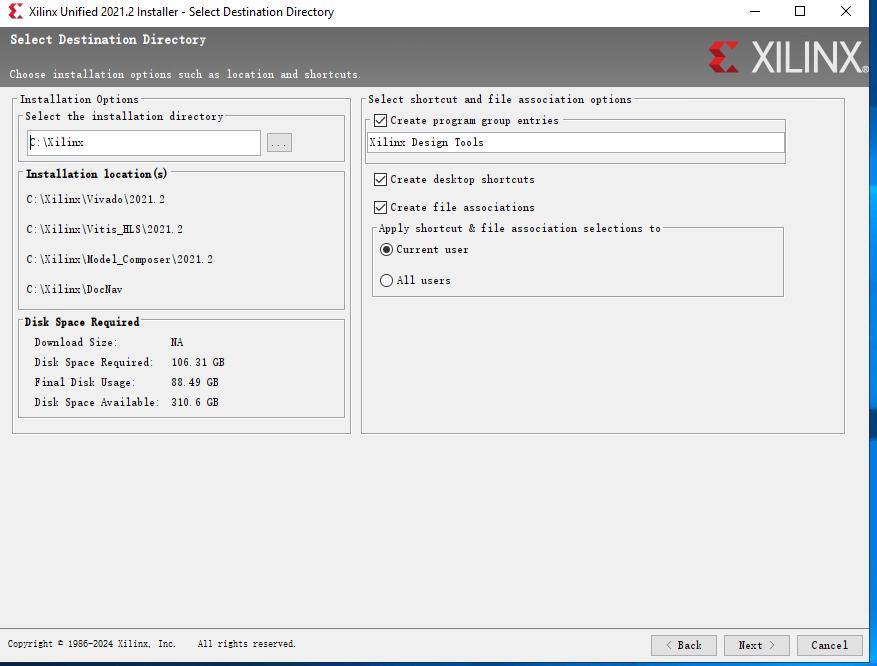Viewport: 877px width, 666px height.
Task: Disable Create file associations checkbox
Action: [380, 207]
